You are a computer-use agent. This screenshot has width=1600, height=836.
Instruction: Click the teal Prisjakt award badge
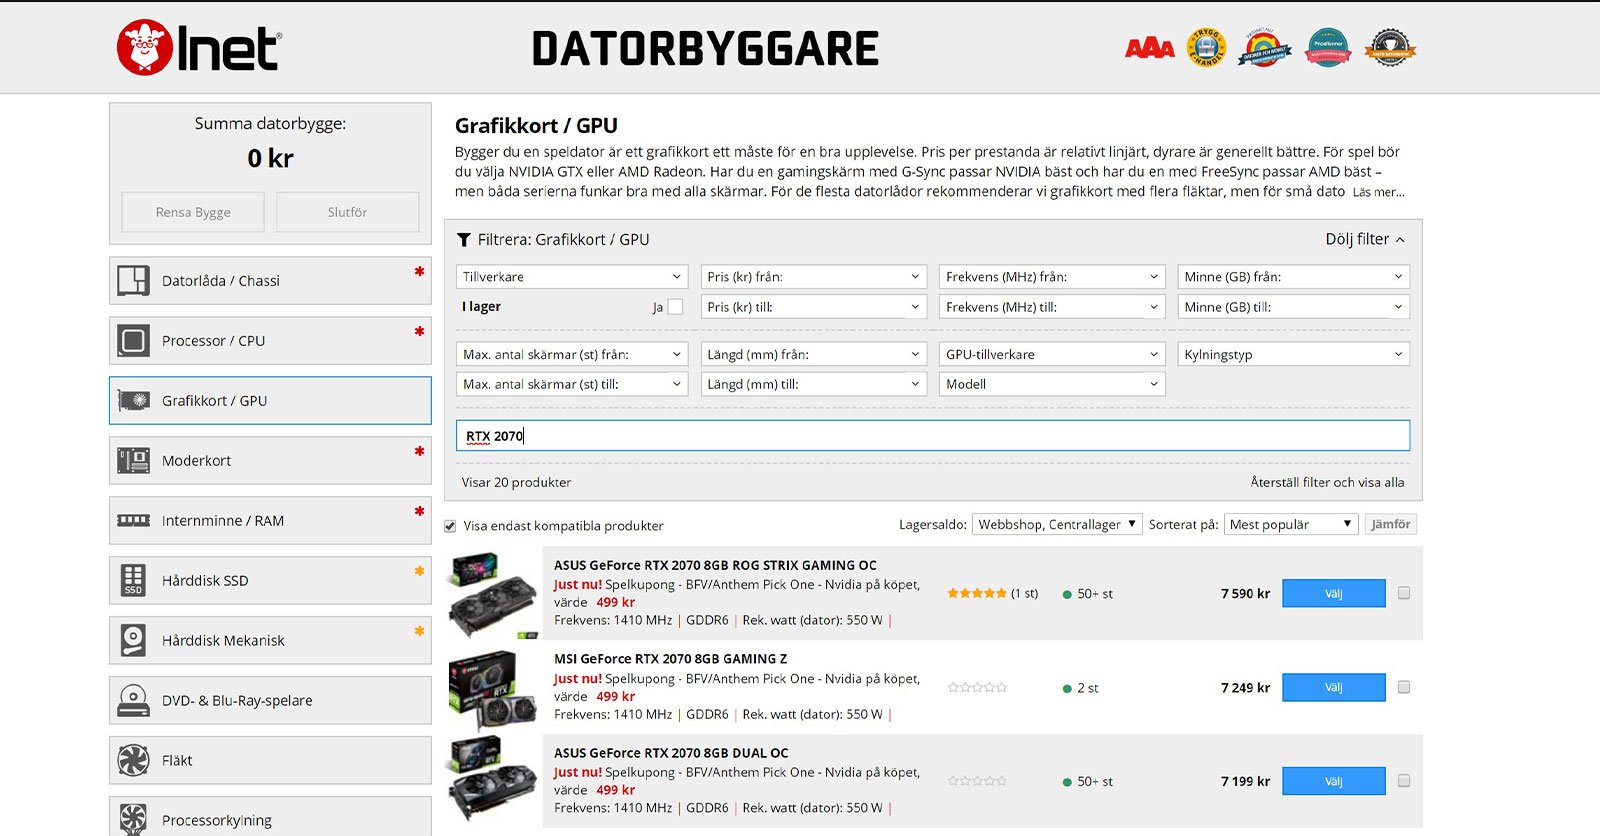click(x=1328, y=48)
